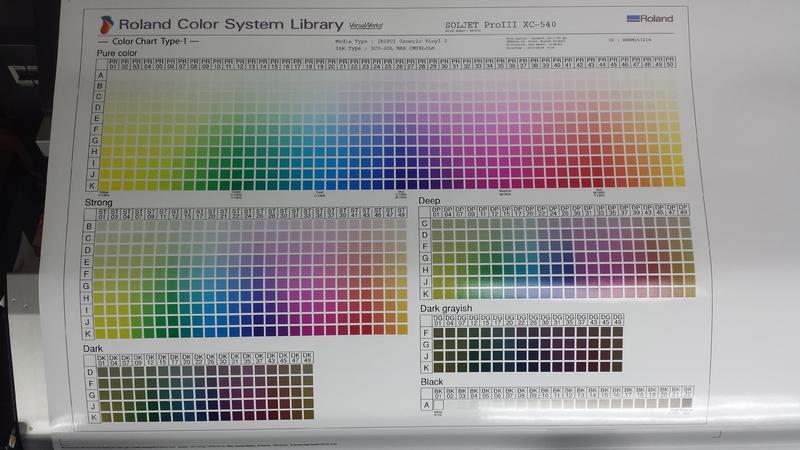This screenshot has height=450, width=800.
Task: Click the BK 01 column header
Action: coord(438,393)
